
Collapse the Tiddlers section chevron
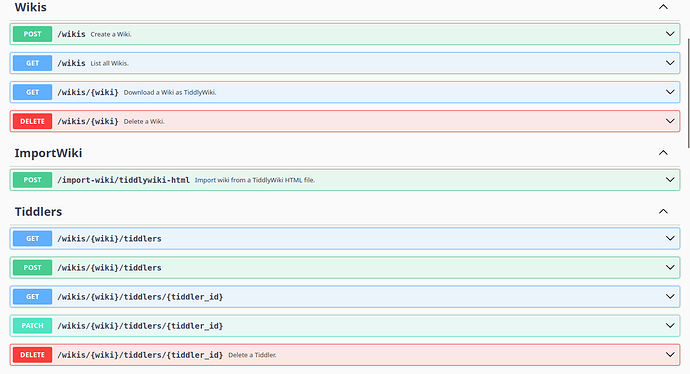point(663,212)
